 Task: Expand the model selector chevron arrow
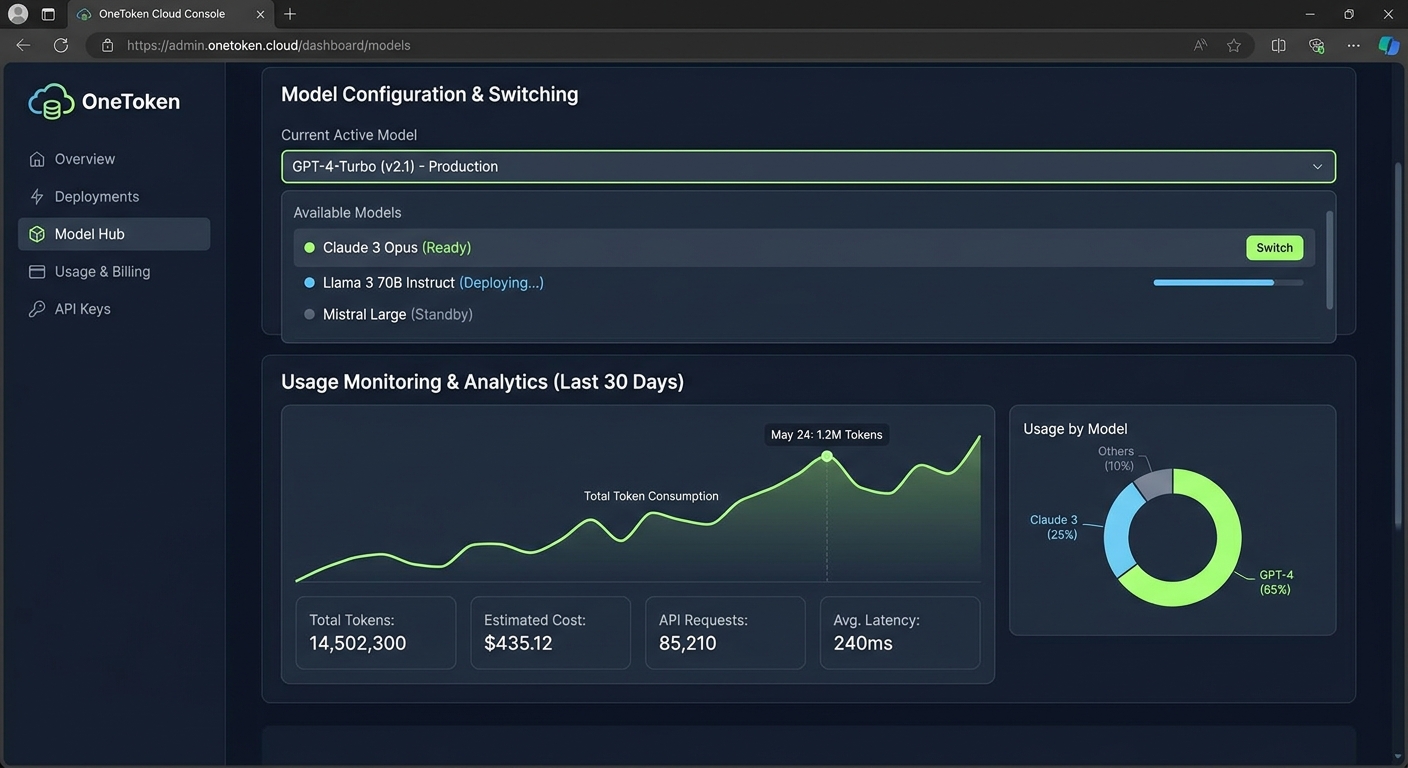(1317, 167)
